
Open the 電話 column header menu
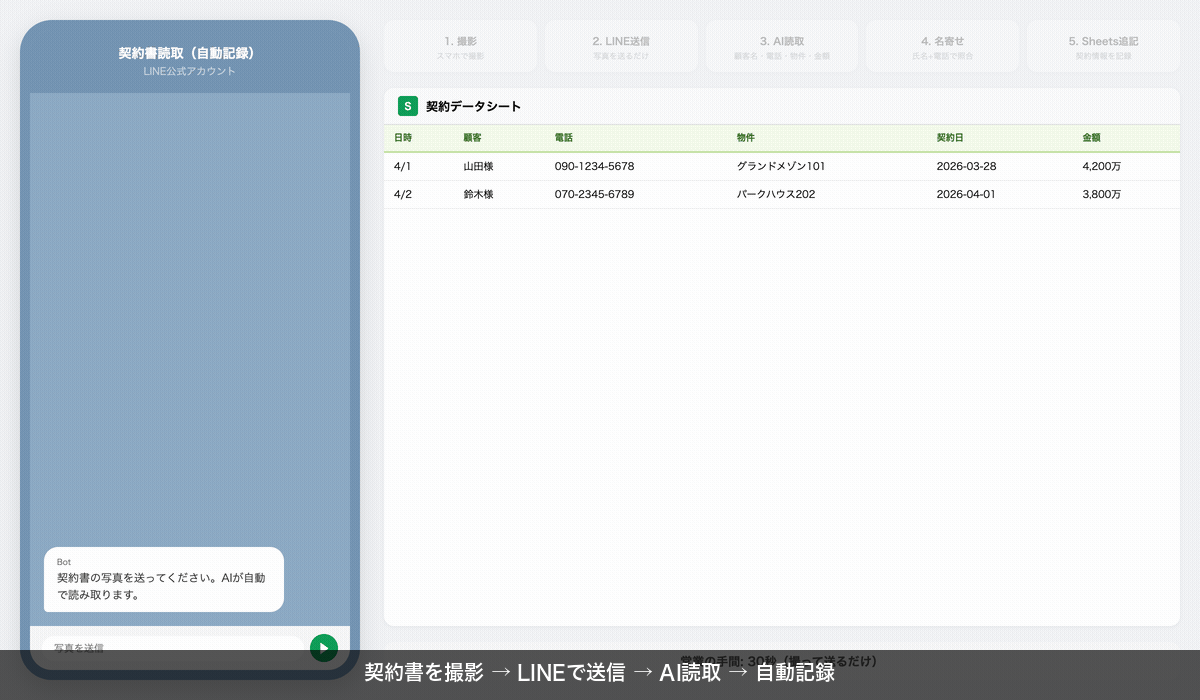[x=562, y=138]
